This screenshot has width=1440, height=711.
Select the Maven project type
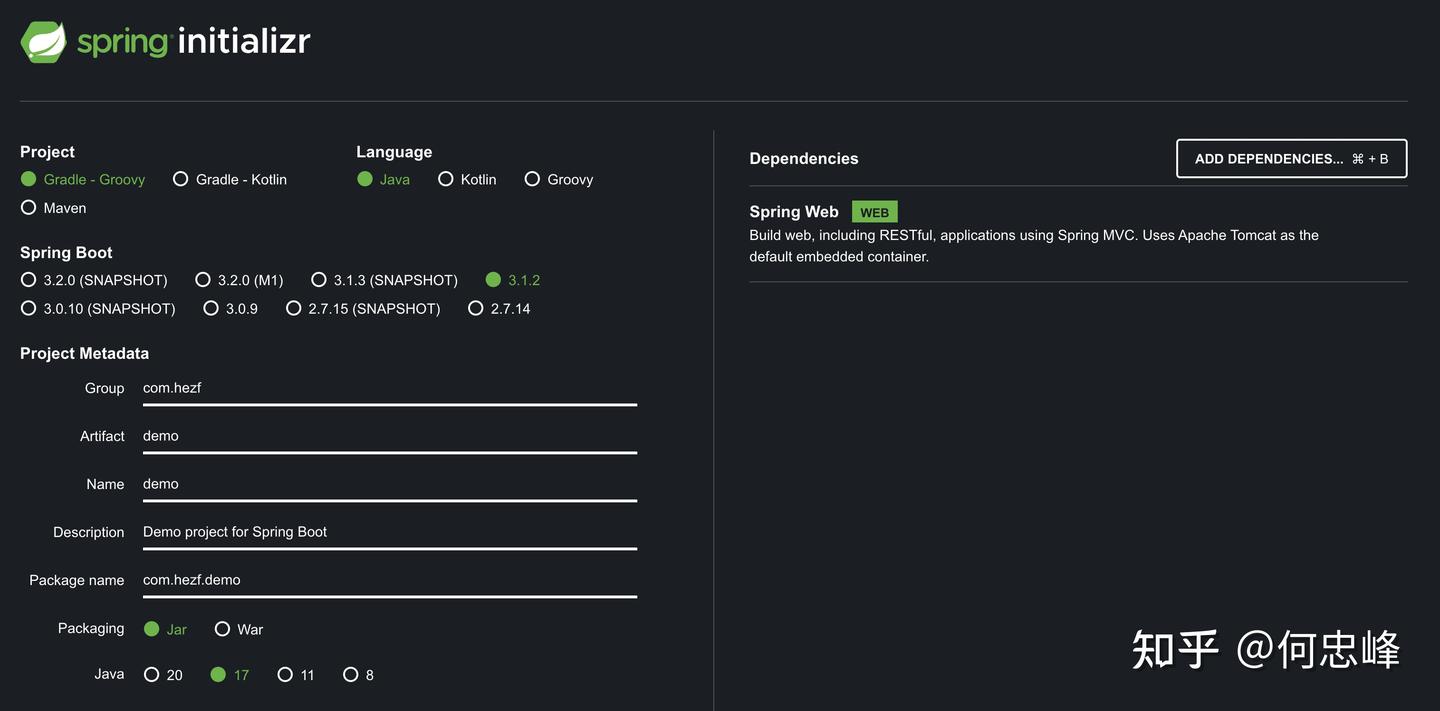coord(54,208)
